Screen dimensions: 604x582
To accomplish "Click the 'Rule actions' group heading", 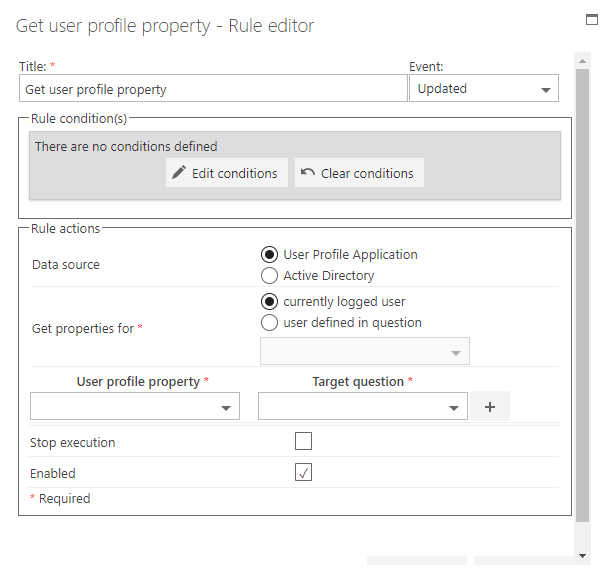I will pyautogui.click(x=65, y=228).
